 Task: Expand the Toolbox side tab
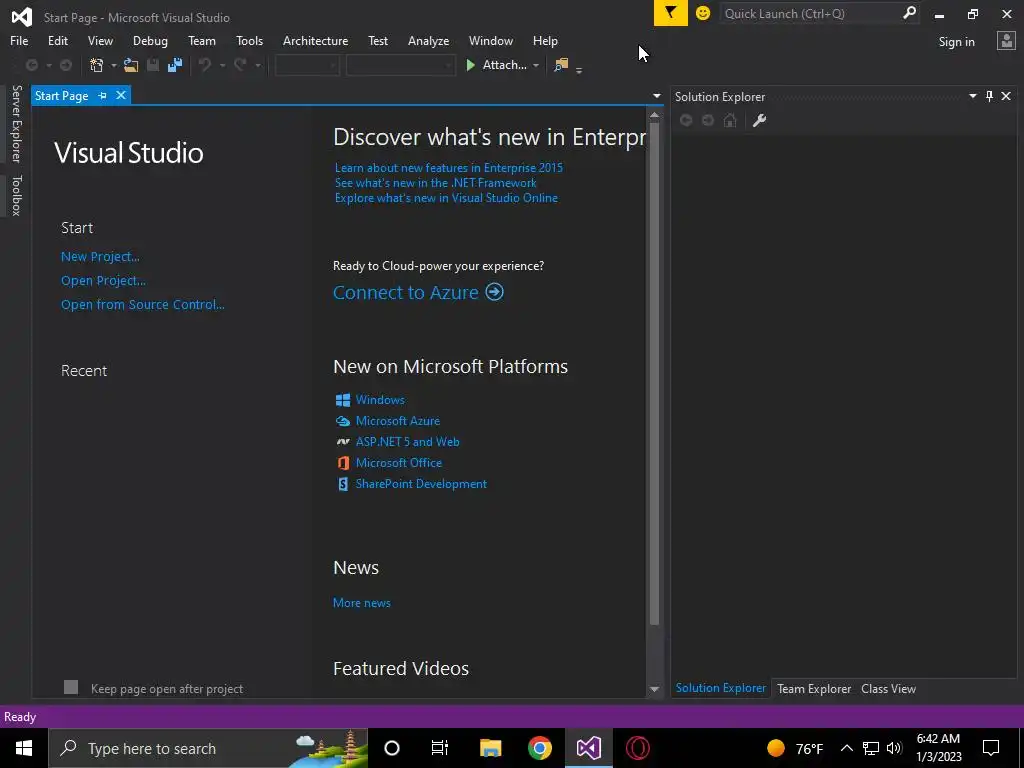point(16,195)
